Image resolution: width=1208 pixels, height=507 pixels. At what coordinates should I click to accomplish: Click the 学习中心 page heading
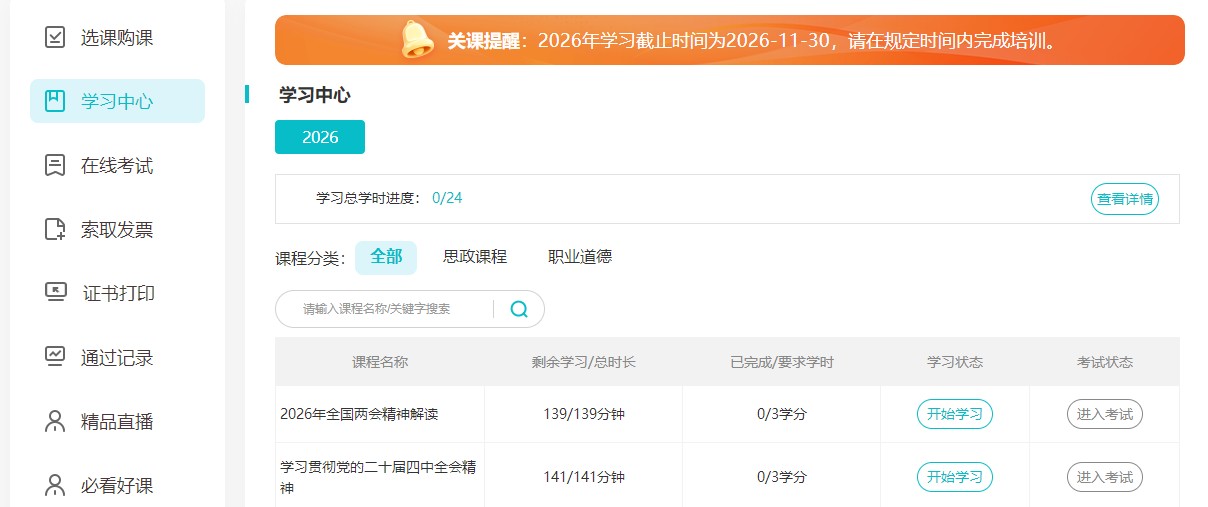[x=315, y=95]
